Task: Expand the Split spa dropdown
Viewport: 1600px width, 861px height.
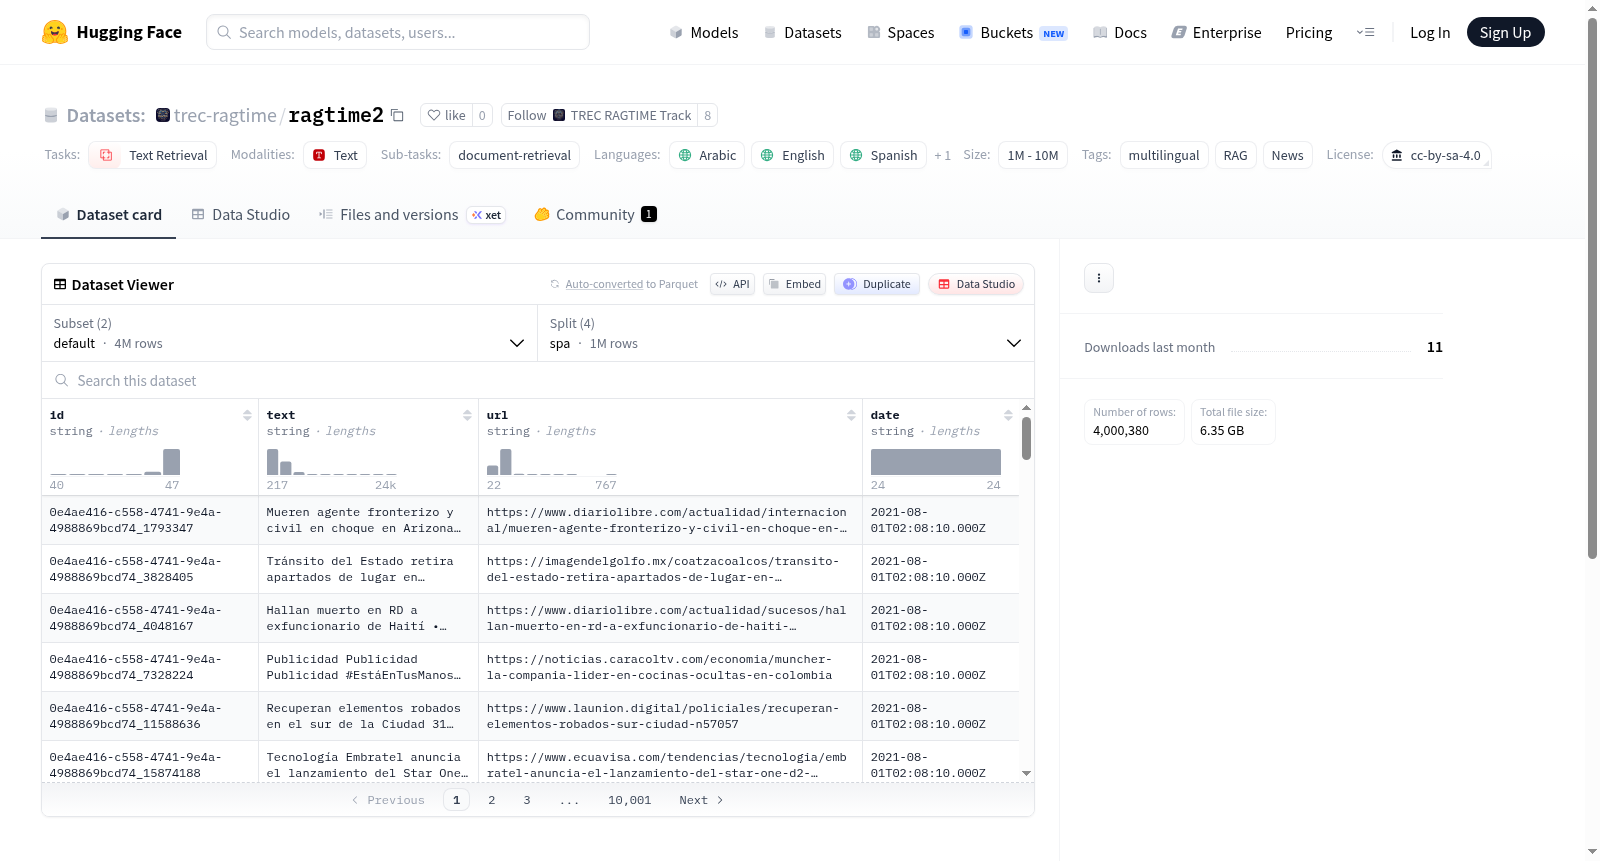Action: coord(786,333)
